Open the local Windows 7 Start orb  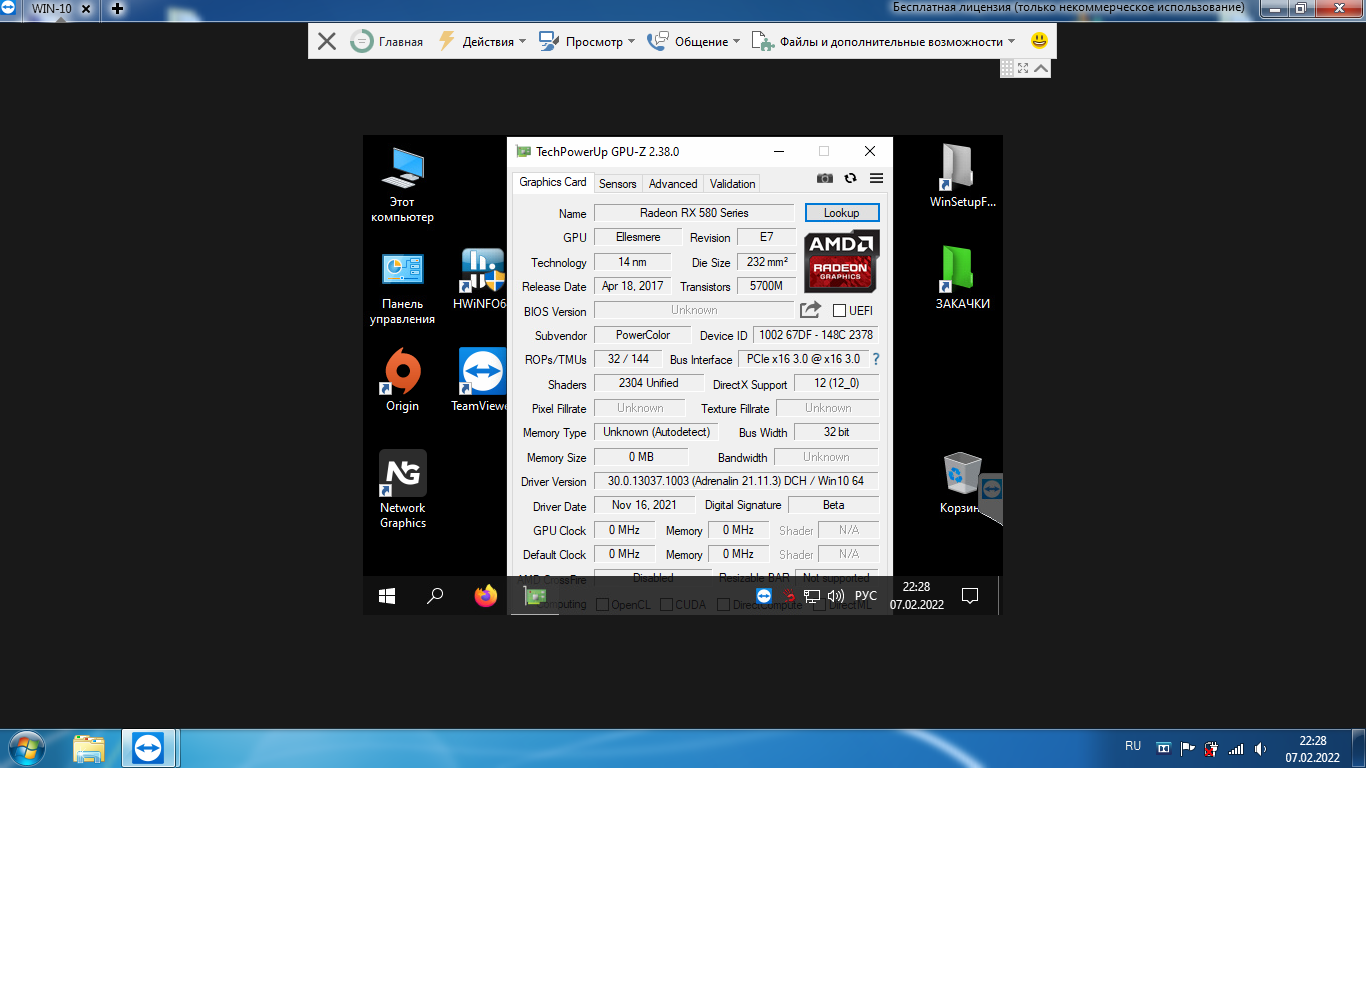click(26, 748)
